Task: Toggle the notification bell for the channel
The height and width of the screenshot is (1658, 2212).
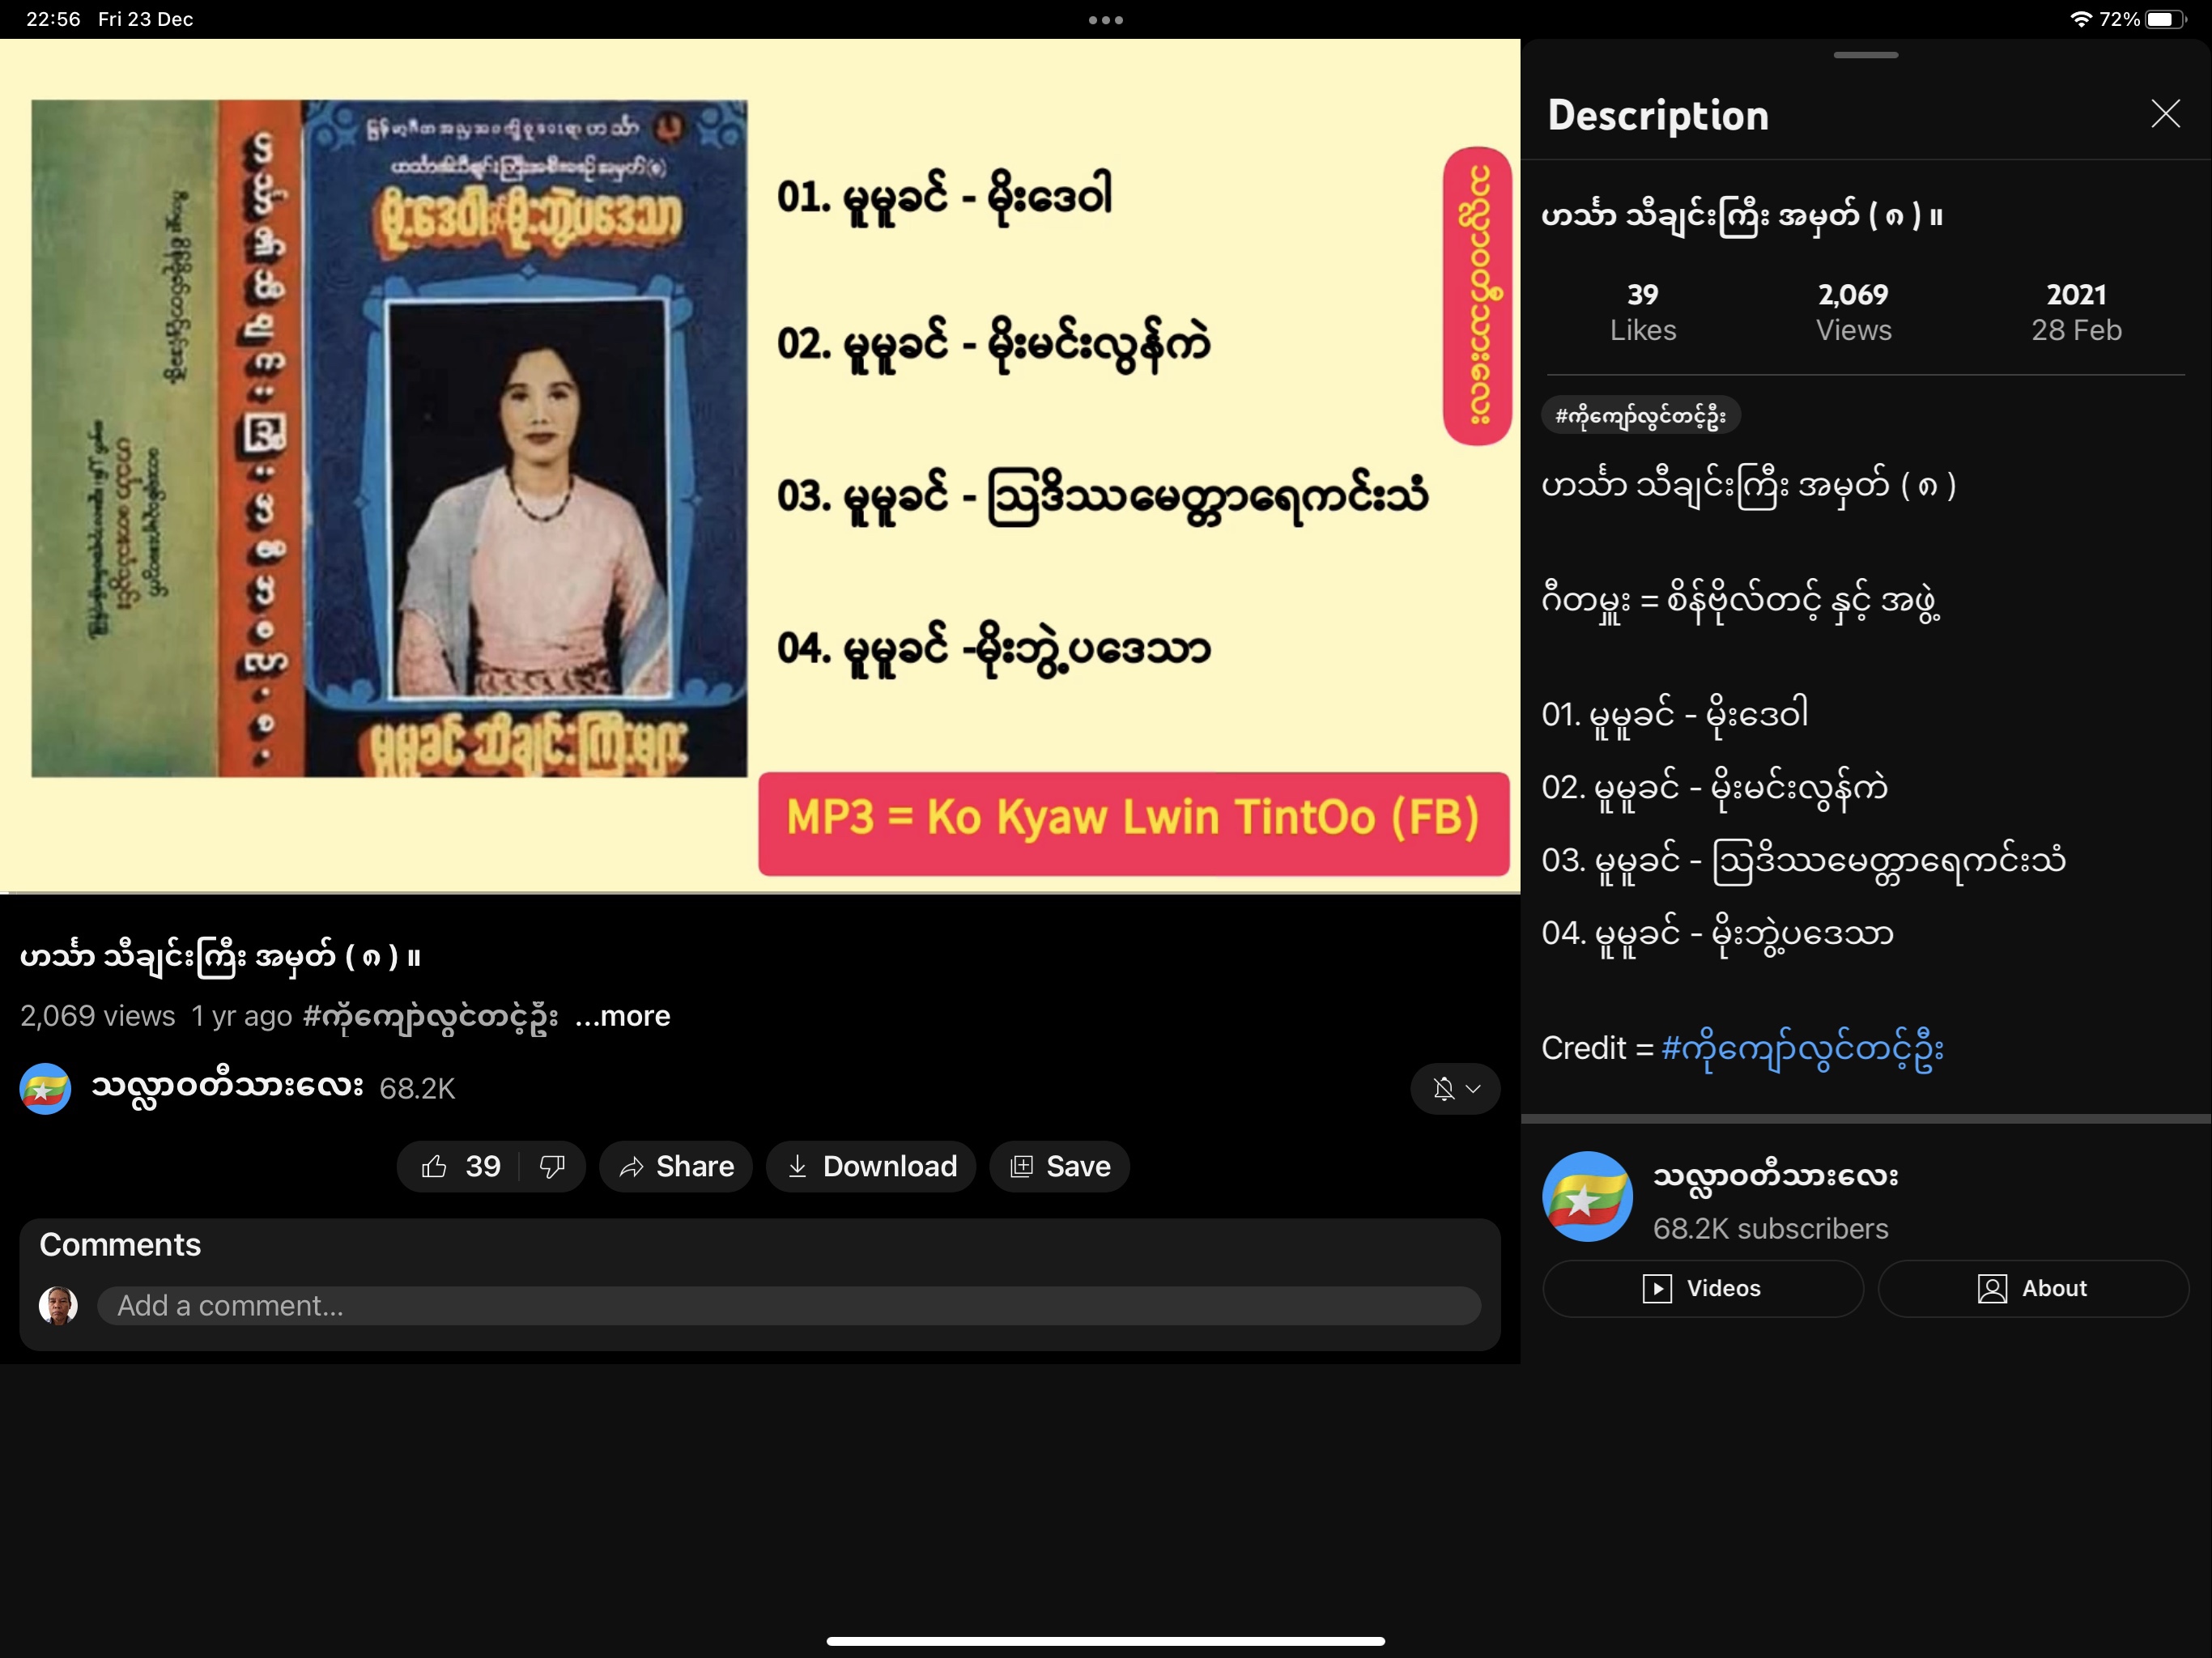Action: pos(1443,1088)
